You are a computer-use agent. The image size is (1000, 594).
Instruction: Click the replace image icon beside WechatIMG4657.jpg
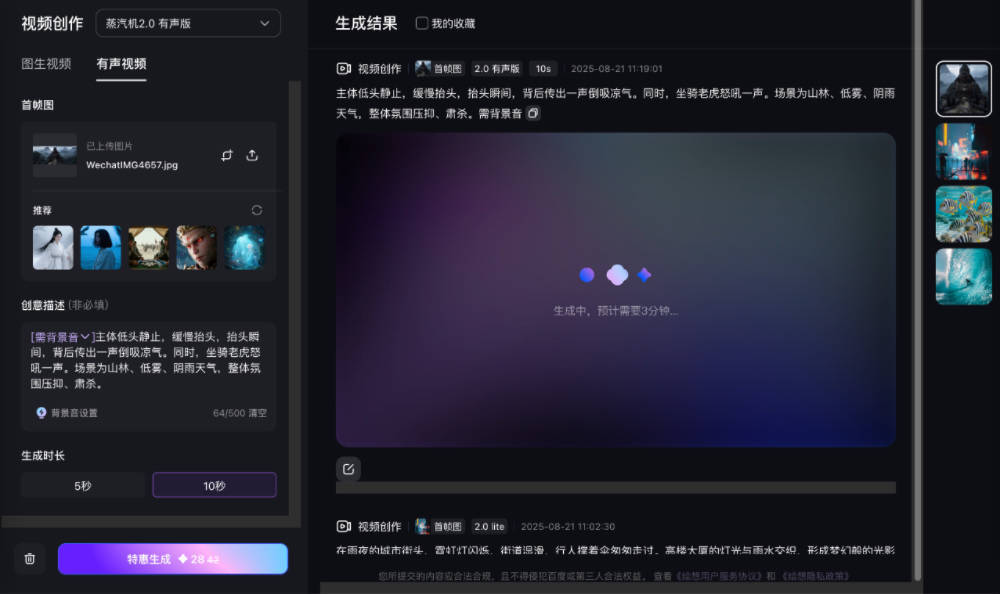227,155
